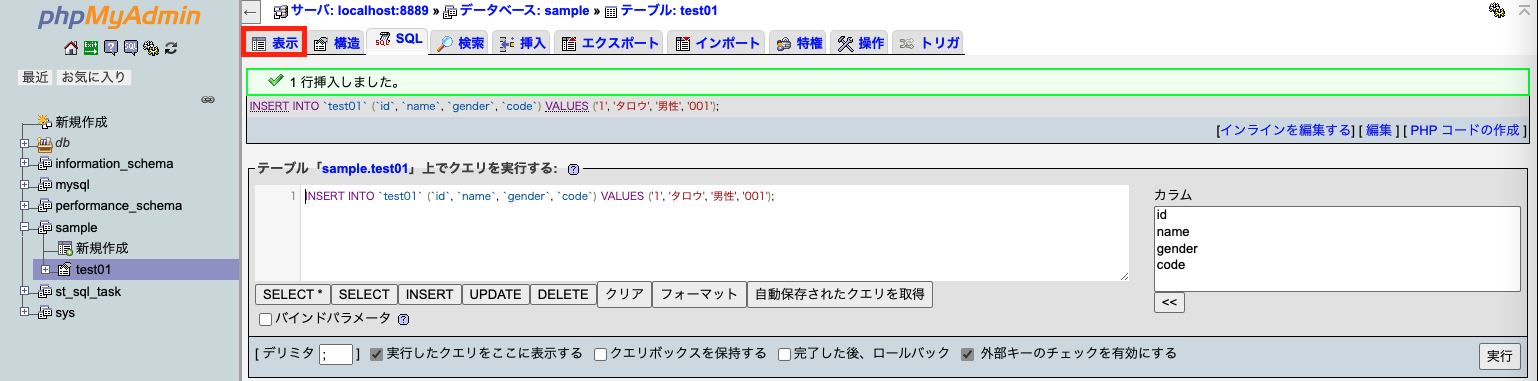Click the chain link icon above database tree
1538x381 pixels.
coord(208,100)
